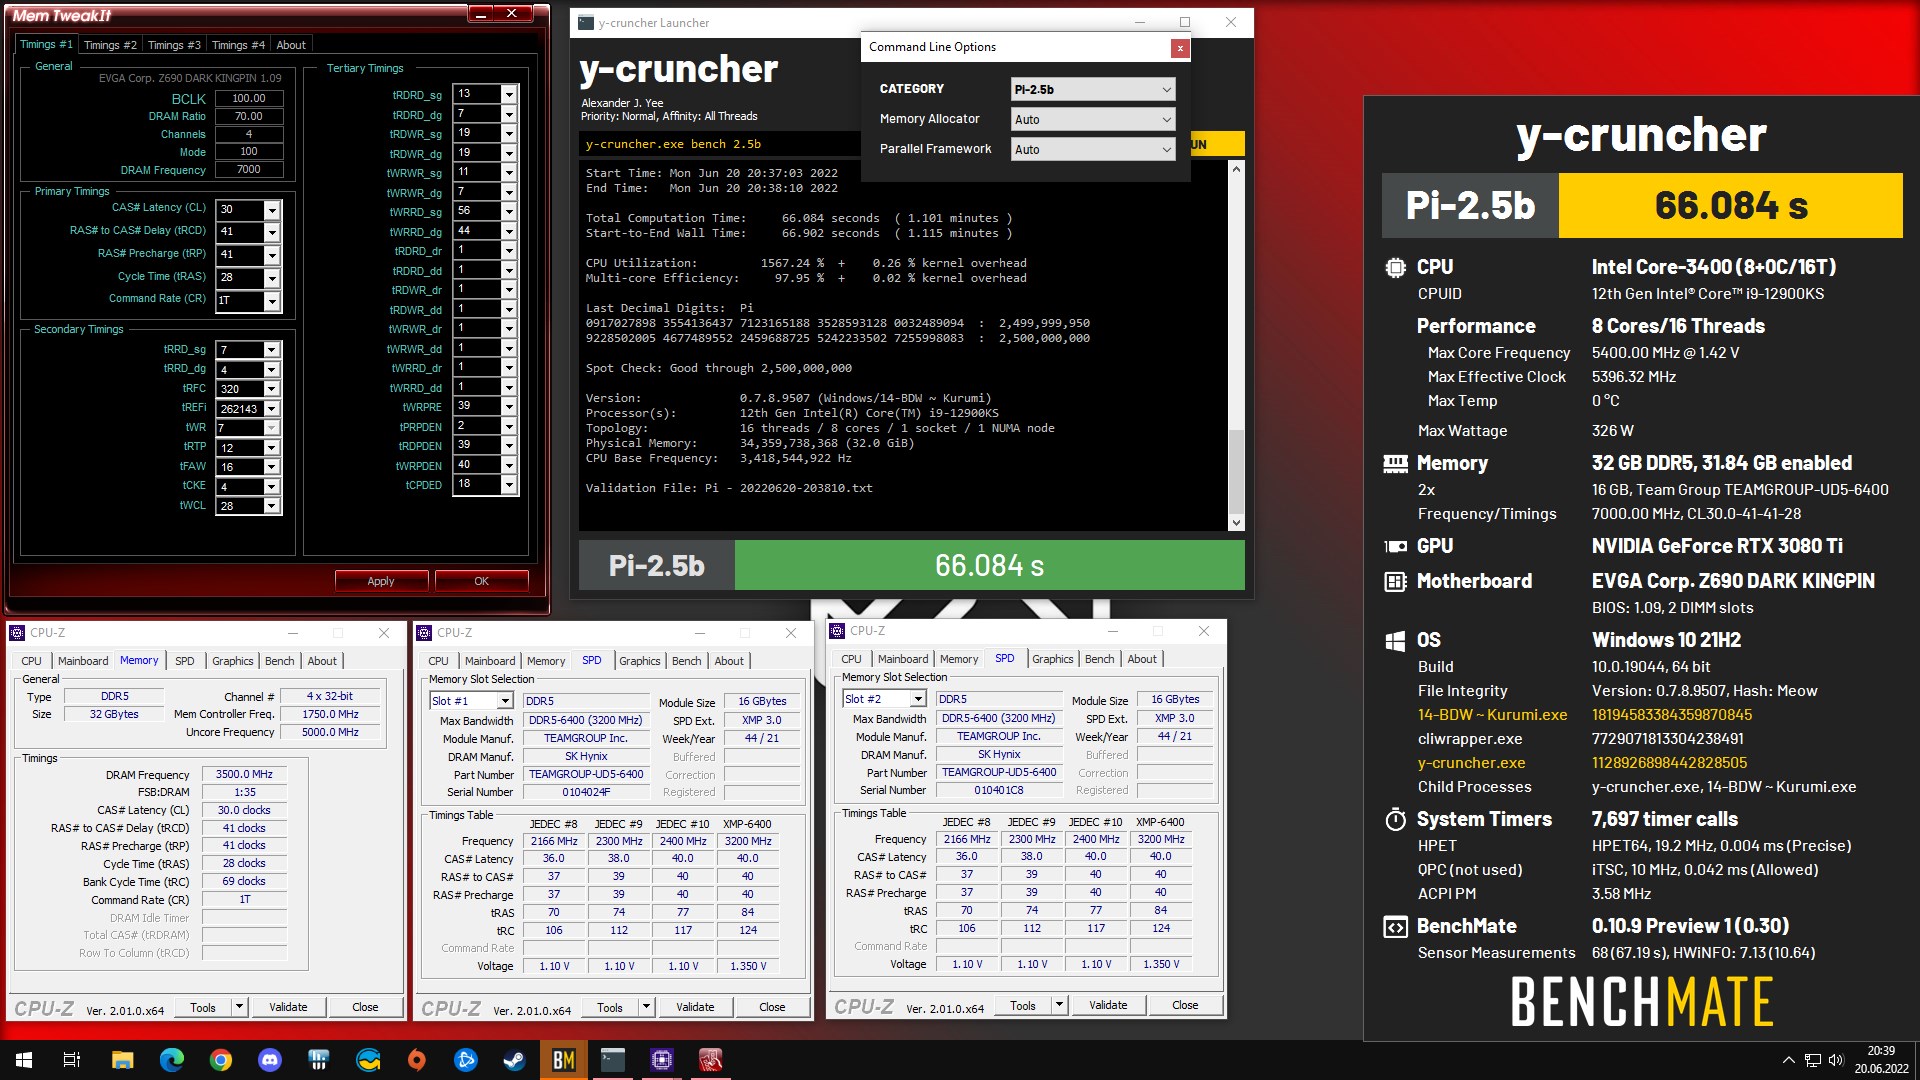1920x1080 pixels.
Task: Open Discord from the taskbar
Action: coord(270,1060)
